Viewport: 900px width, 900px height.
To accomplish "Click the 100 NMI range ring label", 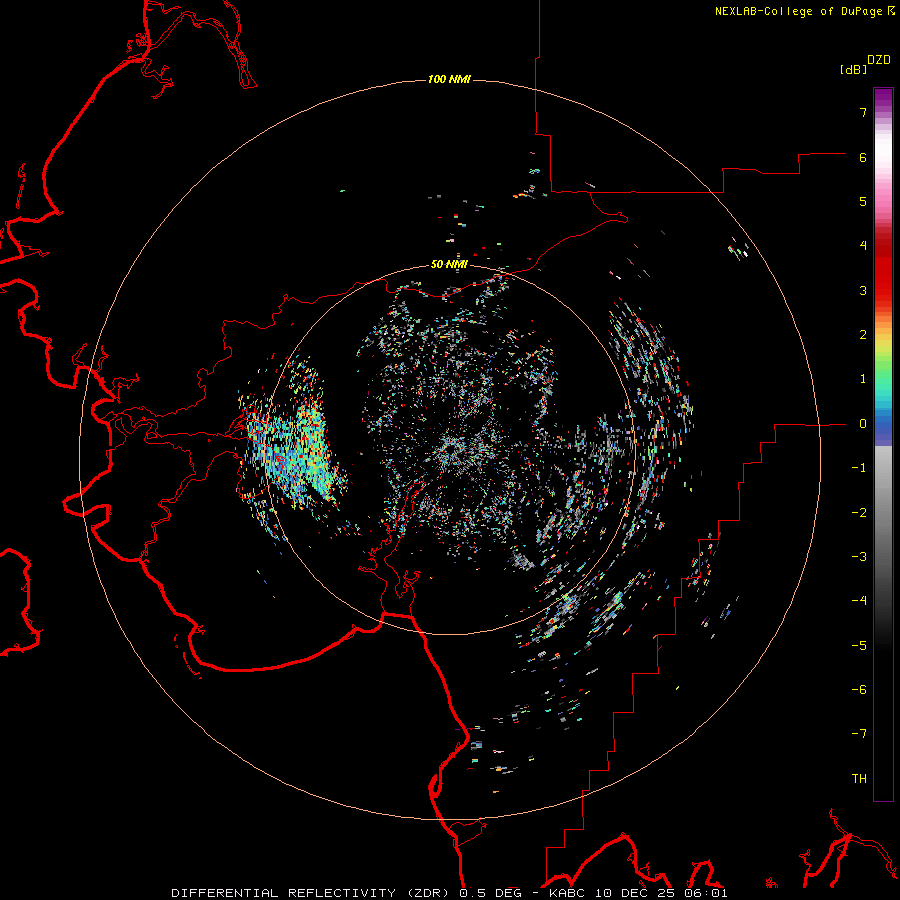I will [x=449, y=79].
